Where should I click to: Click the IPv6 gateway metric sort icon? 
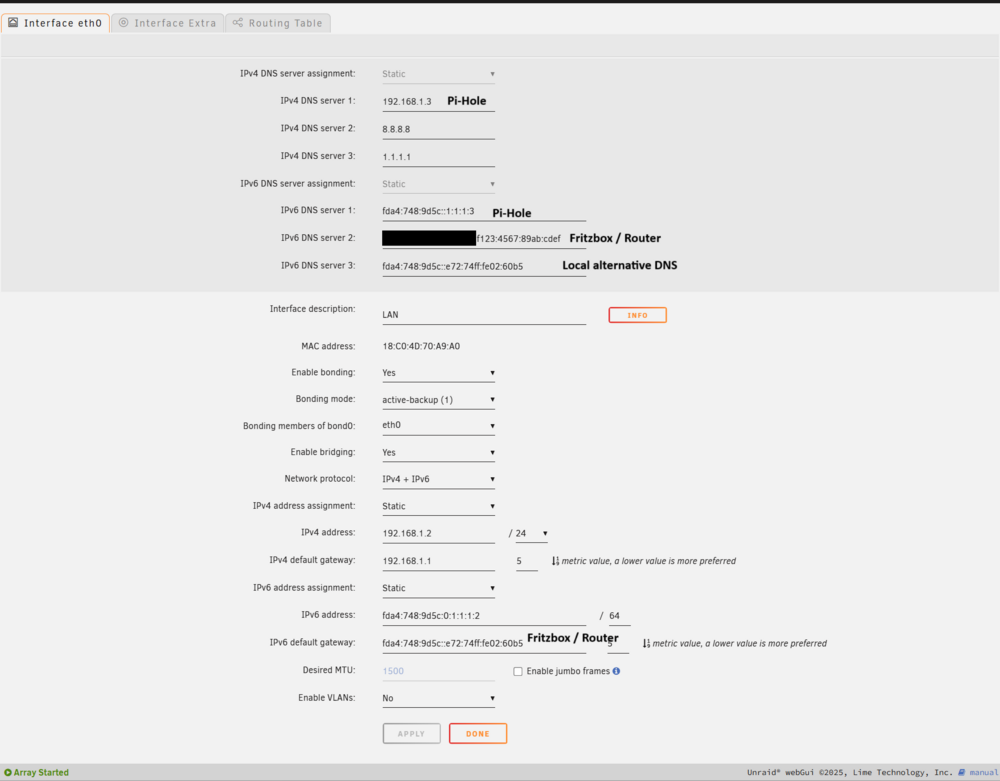(x=646, y=644)
